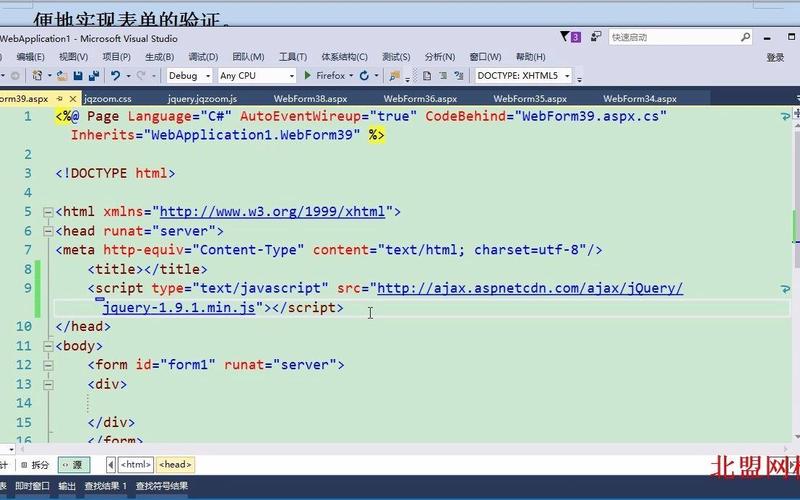Screen dimensions: 800x500
Task: Click the page icon left of DOCTYPE
Action: pyautogui.click(x=427, y=76)
